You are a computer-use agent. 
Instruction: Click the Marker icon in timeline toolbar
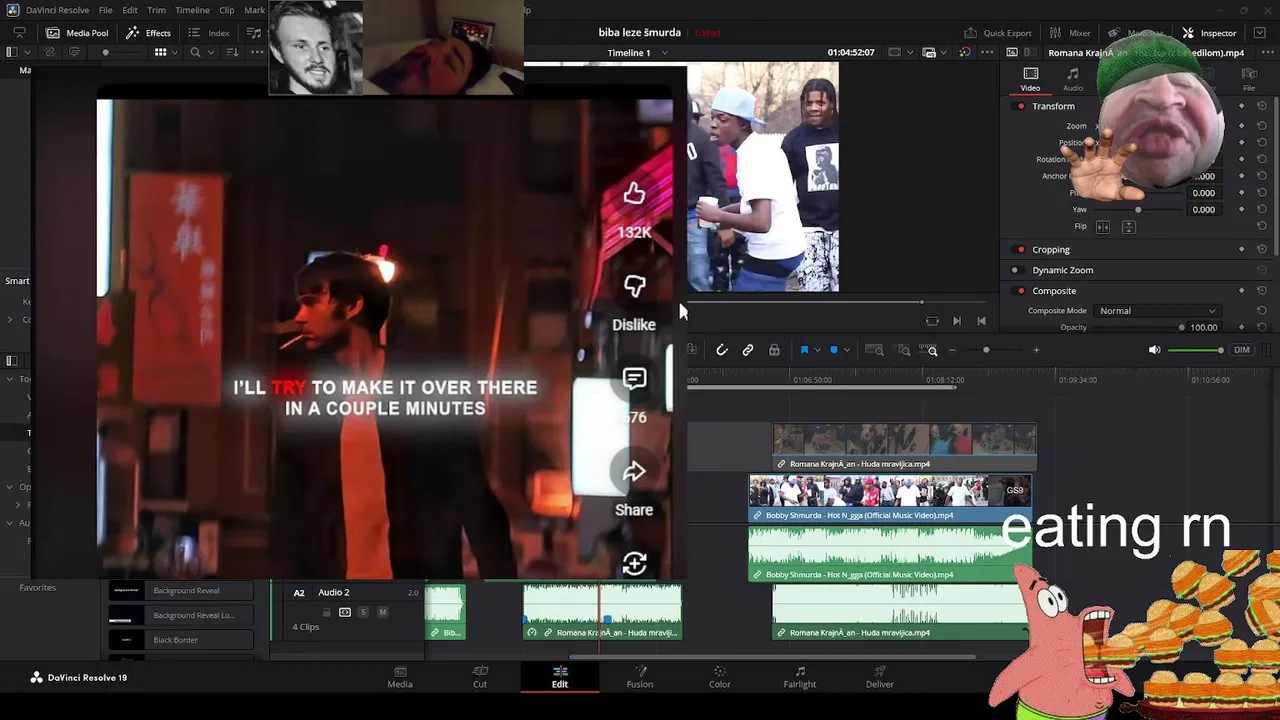coord(833,350)
